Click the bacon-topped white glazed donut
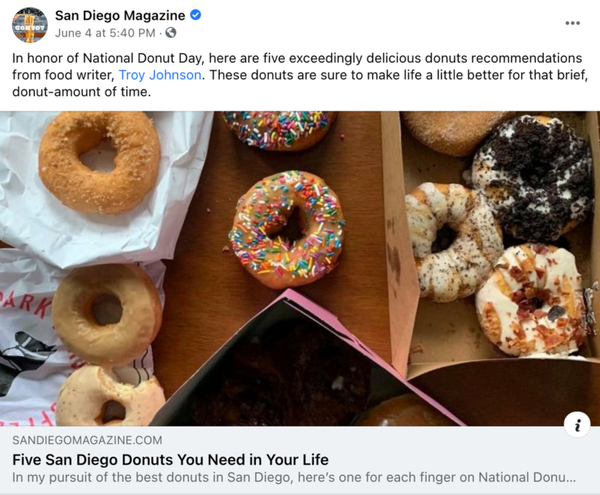 [532, 300]
